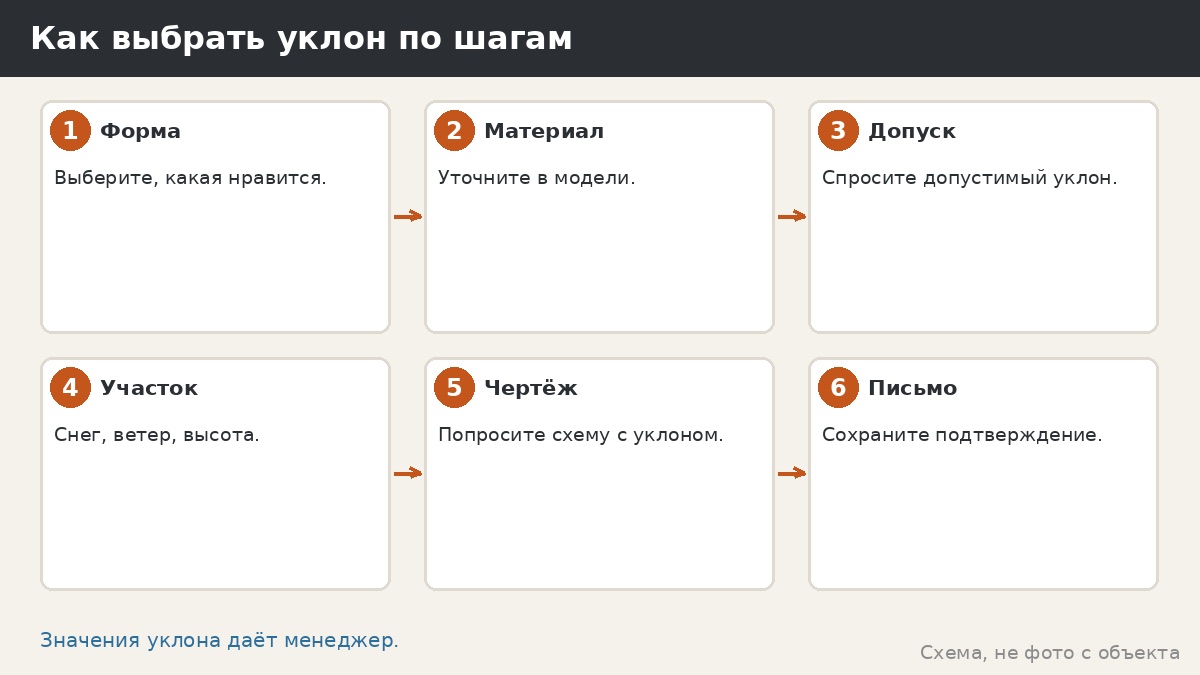Select the heading 'Материал'
The width and height of the screenshot is (1200, 675).
(x=544, y=131)
